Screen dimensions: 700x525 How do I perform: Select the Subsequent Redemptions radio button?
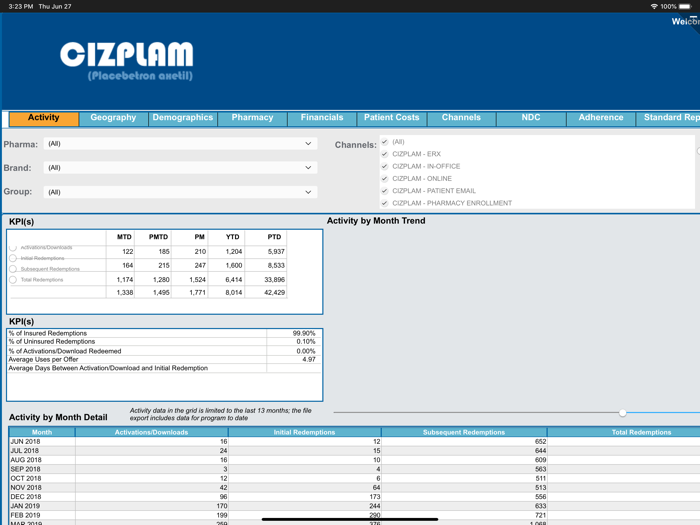[13, 269]
